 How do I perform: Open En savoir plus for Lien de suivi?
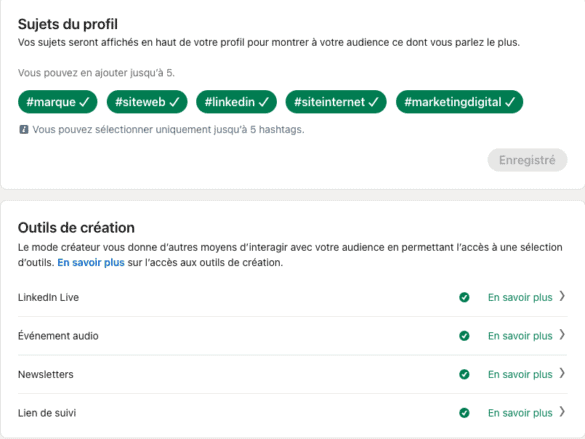coord(520,413)
